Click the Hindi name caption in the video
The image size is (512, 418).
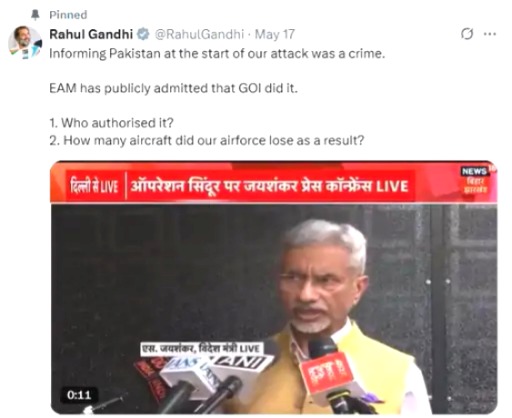click(202, 349)
